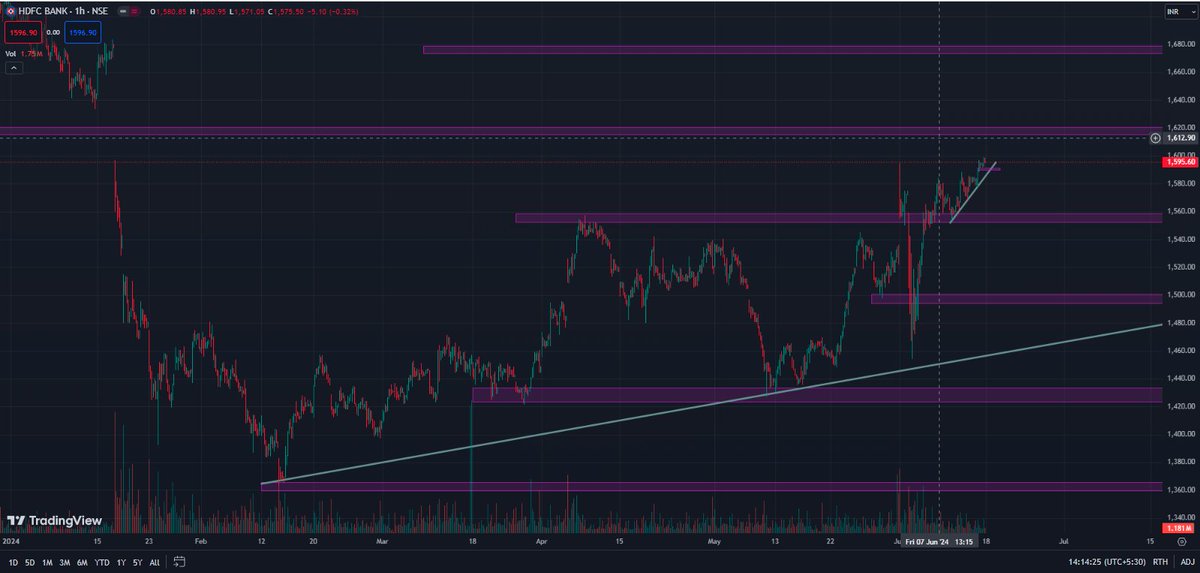The height and width of the screenshot is (573, 1200).
Task: Click the Fri 07 Jun '24 crosshair date label
Action: (940, 540)
